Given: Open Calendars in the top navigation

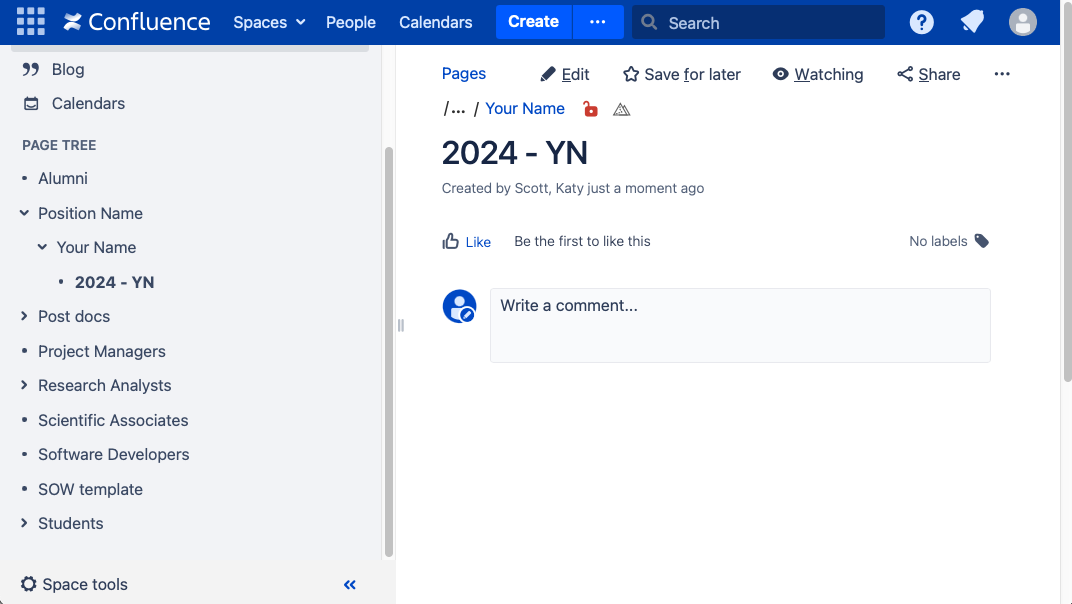Looking at the screenshot, I should (435, 22).
